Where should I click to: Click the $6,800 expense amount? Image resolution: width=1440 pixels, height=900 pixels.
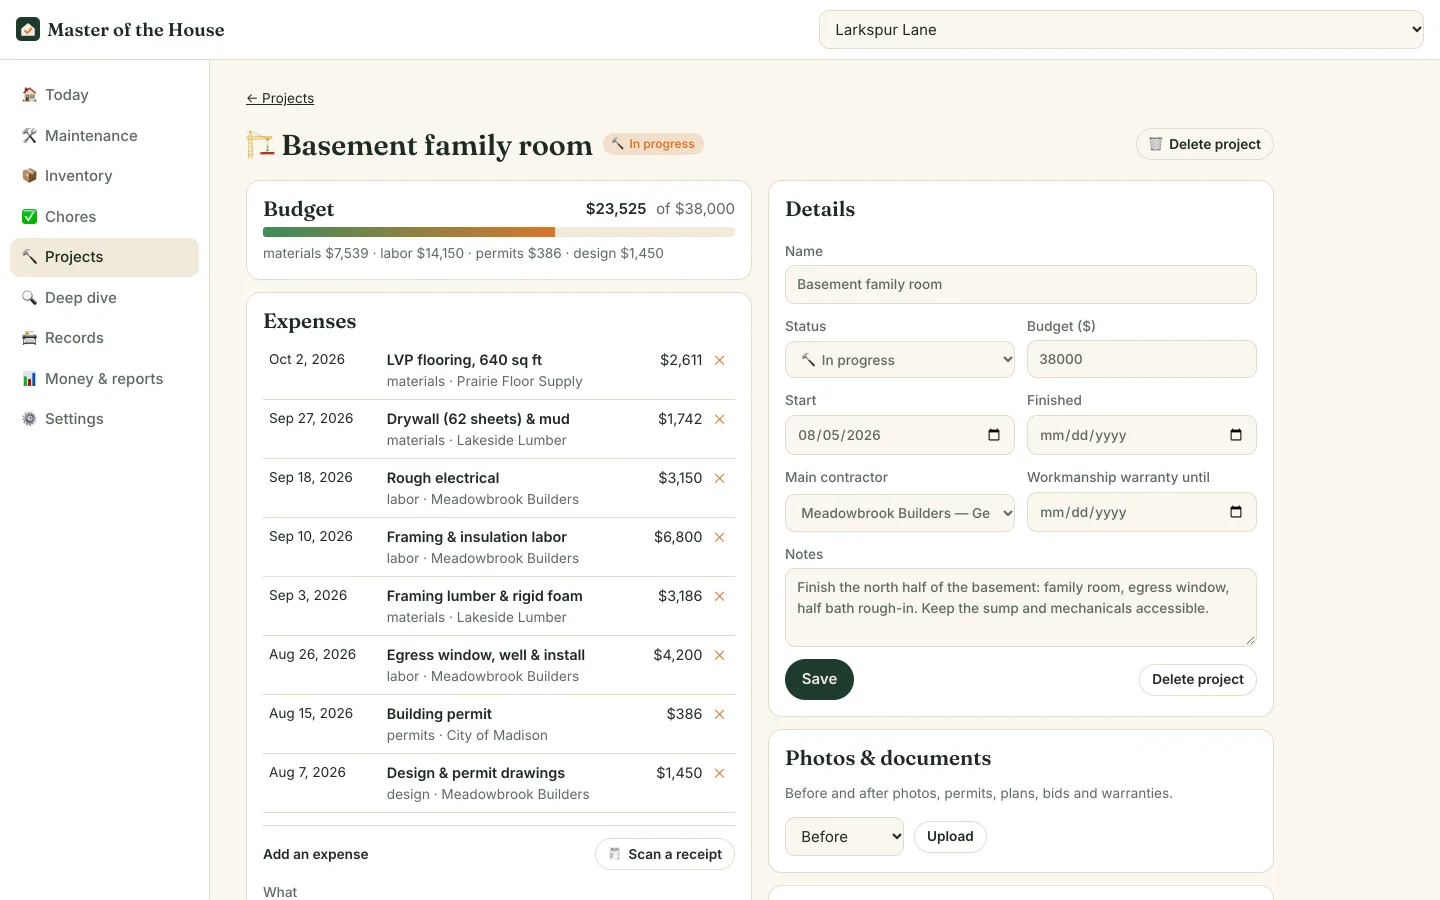(678, 537)
